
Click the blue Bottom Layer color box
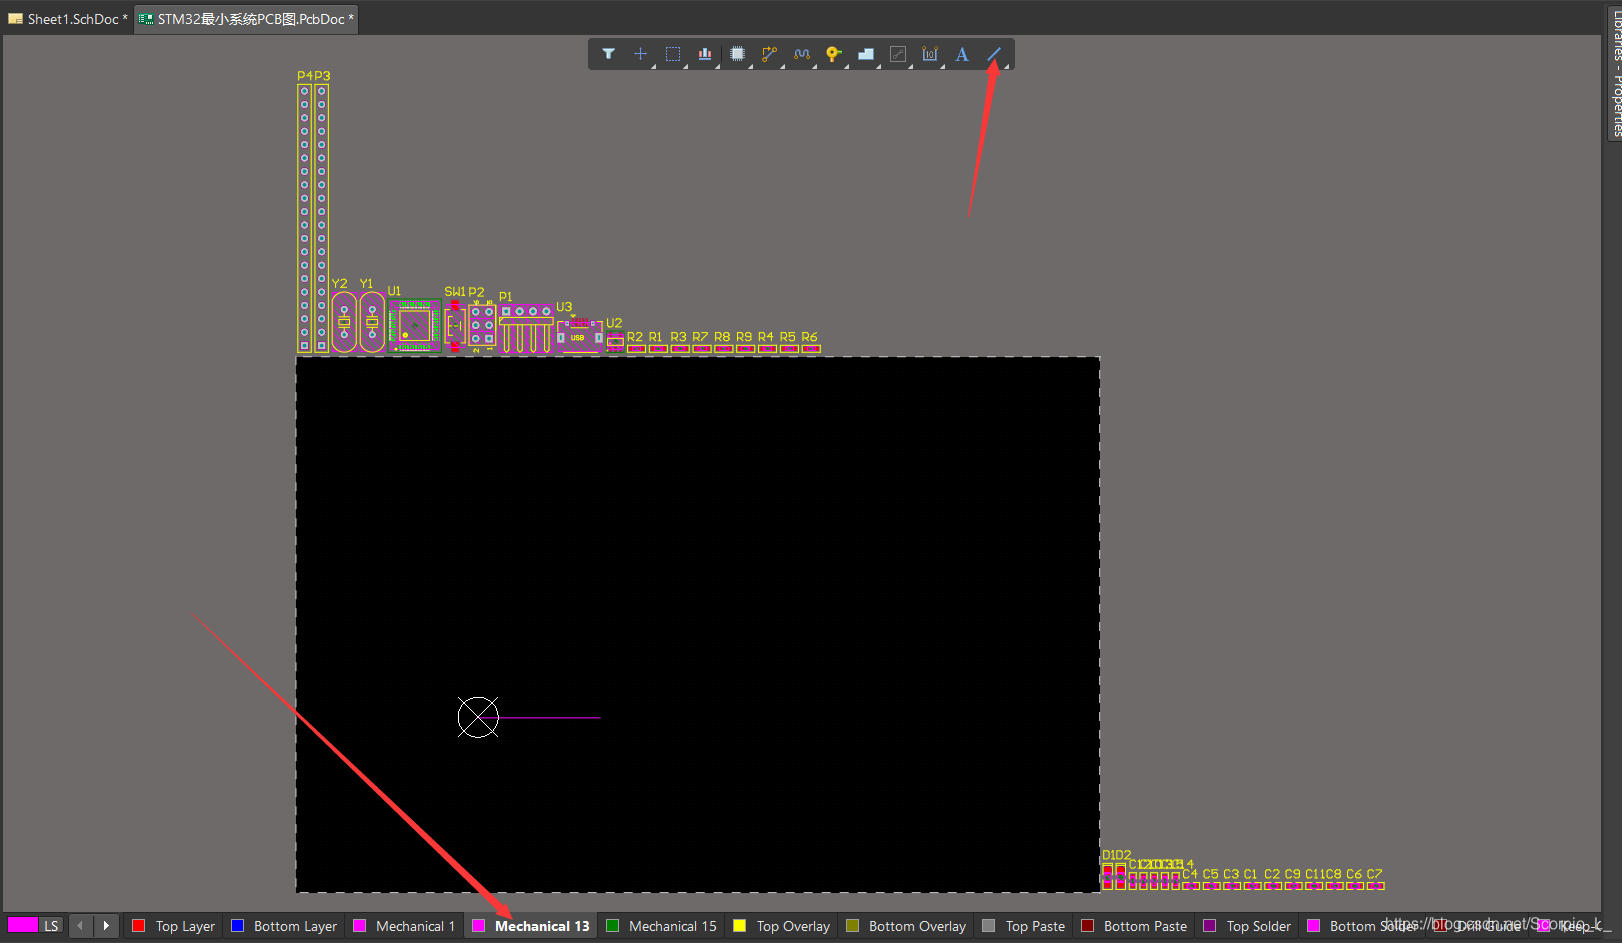[x=238, y=926]
